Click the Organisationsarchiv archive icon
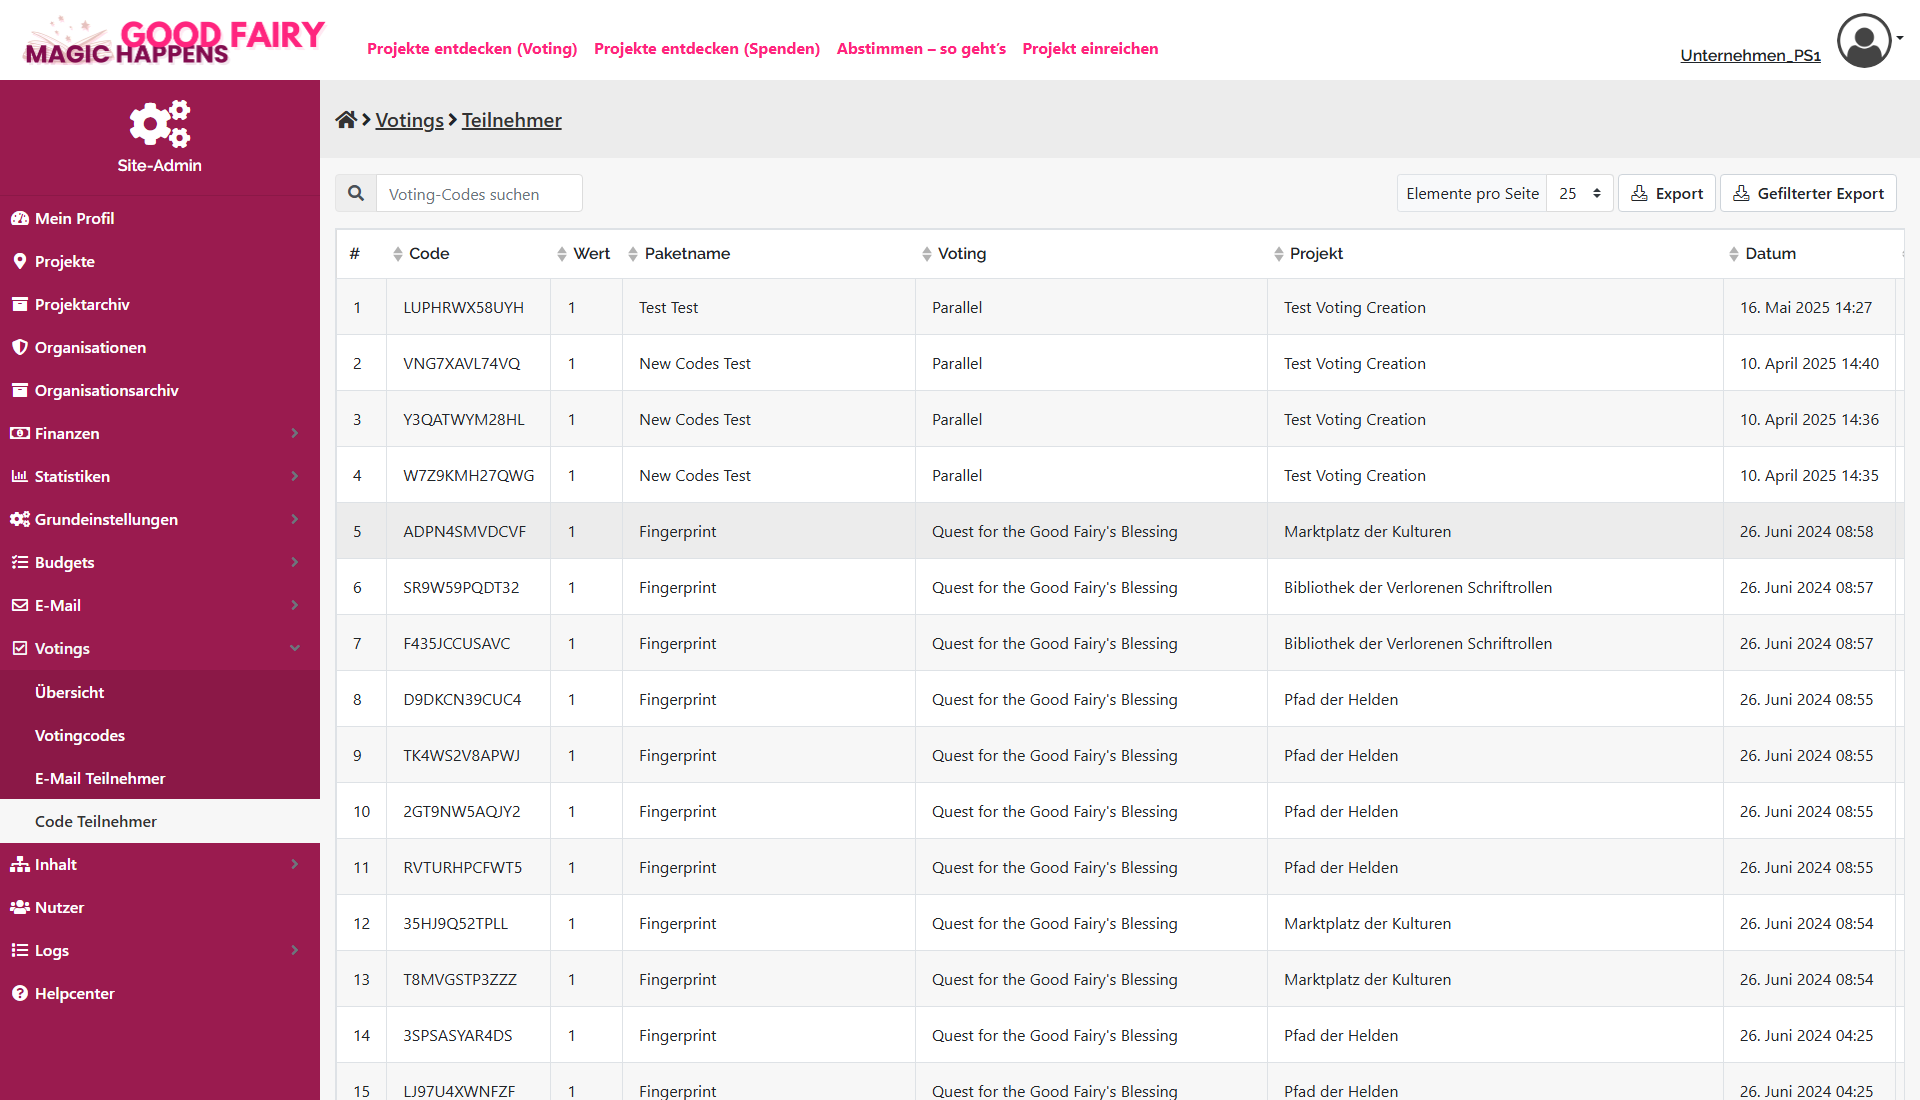Screen dimensions: 1920x1100 pyautogui.click(x=20, y=390)
